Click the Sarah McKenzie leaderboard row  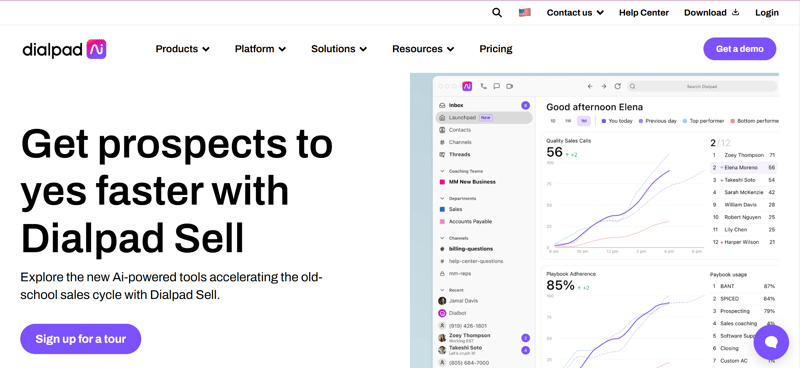pyautogui.click(x=744, y=192)
